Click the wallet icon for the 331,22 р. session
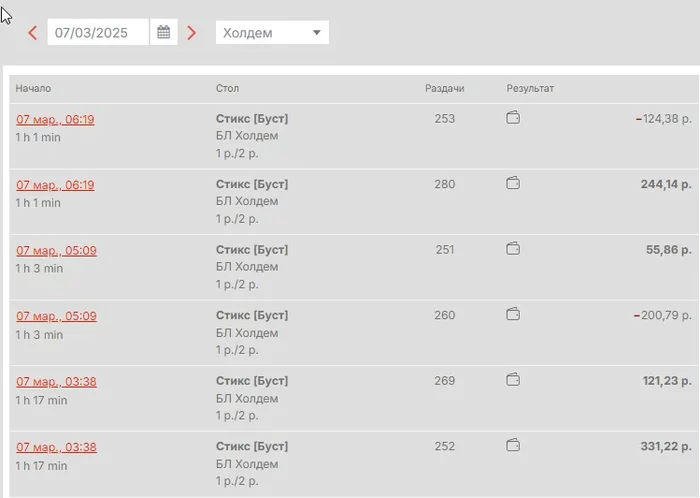 coord(513,445)
